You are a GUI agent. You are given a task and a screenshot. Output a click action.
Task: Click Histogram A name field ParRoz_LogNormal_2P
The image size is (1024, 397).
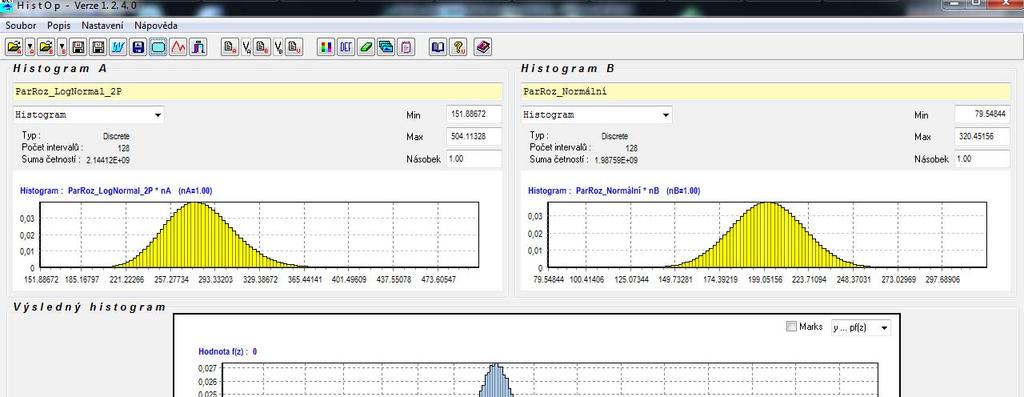(258, 92)
